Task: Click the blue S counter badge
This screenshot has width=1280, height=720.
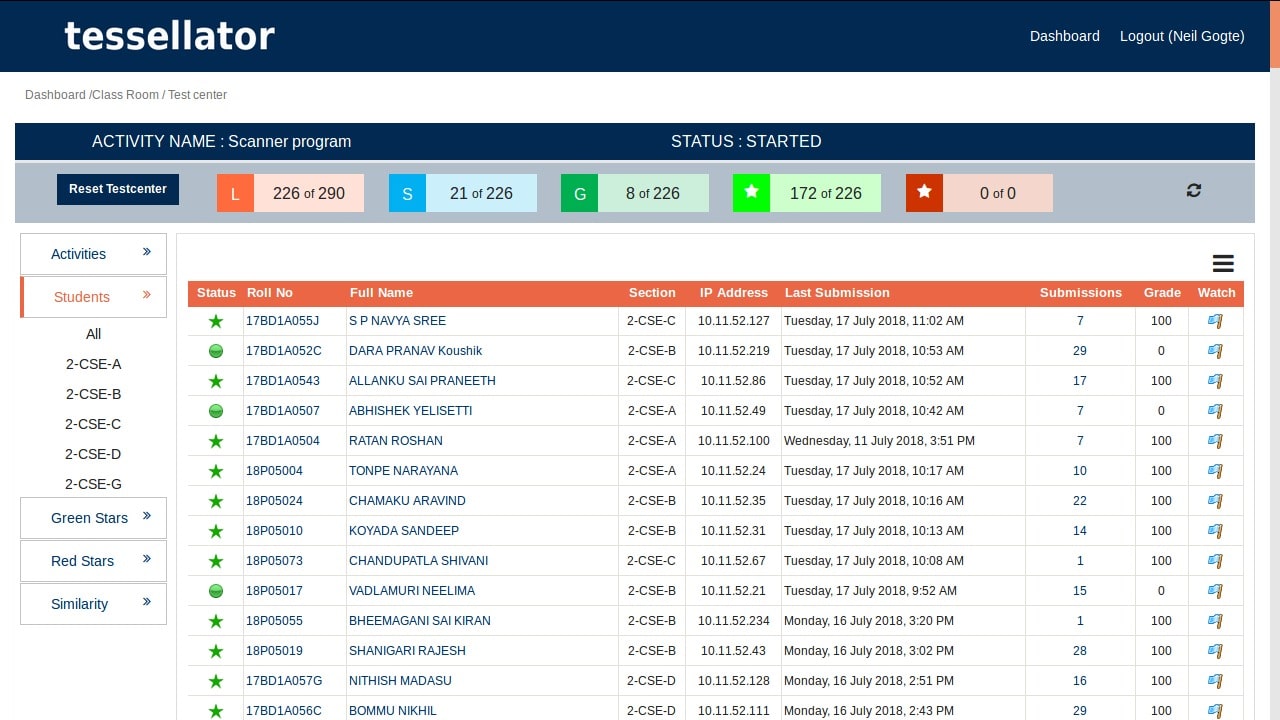Action: 407,194
